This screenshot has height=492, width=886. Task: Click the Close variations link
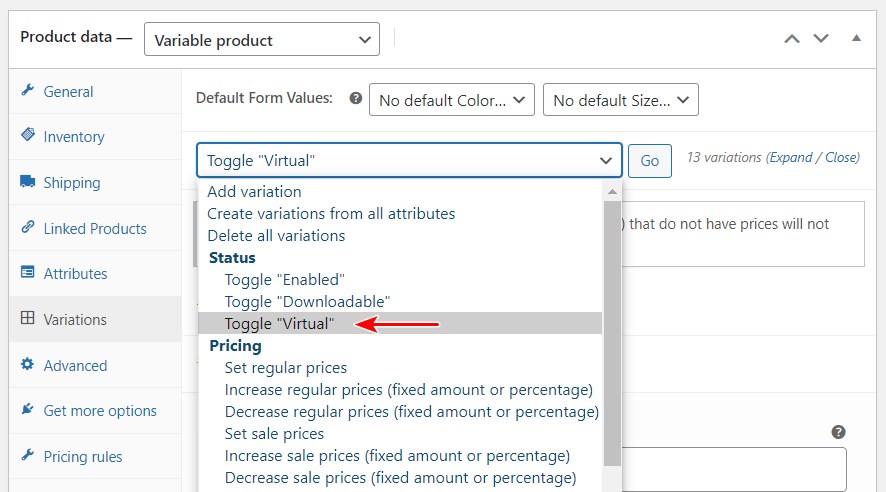pyautogui.click(x=841, y=158)
